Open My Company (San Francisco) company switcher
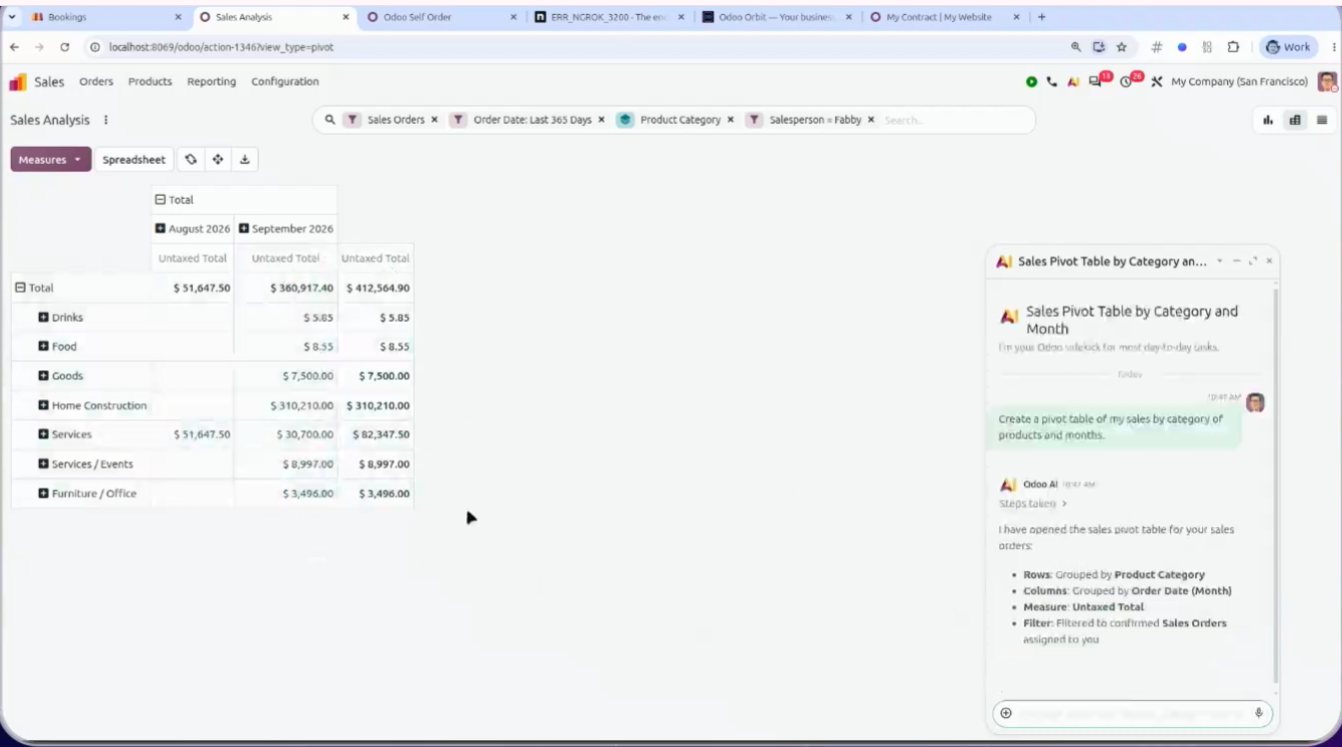The width and height of the screenshot is (1342, 747). pos(1239,82)
